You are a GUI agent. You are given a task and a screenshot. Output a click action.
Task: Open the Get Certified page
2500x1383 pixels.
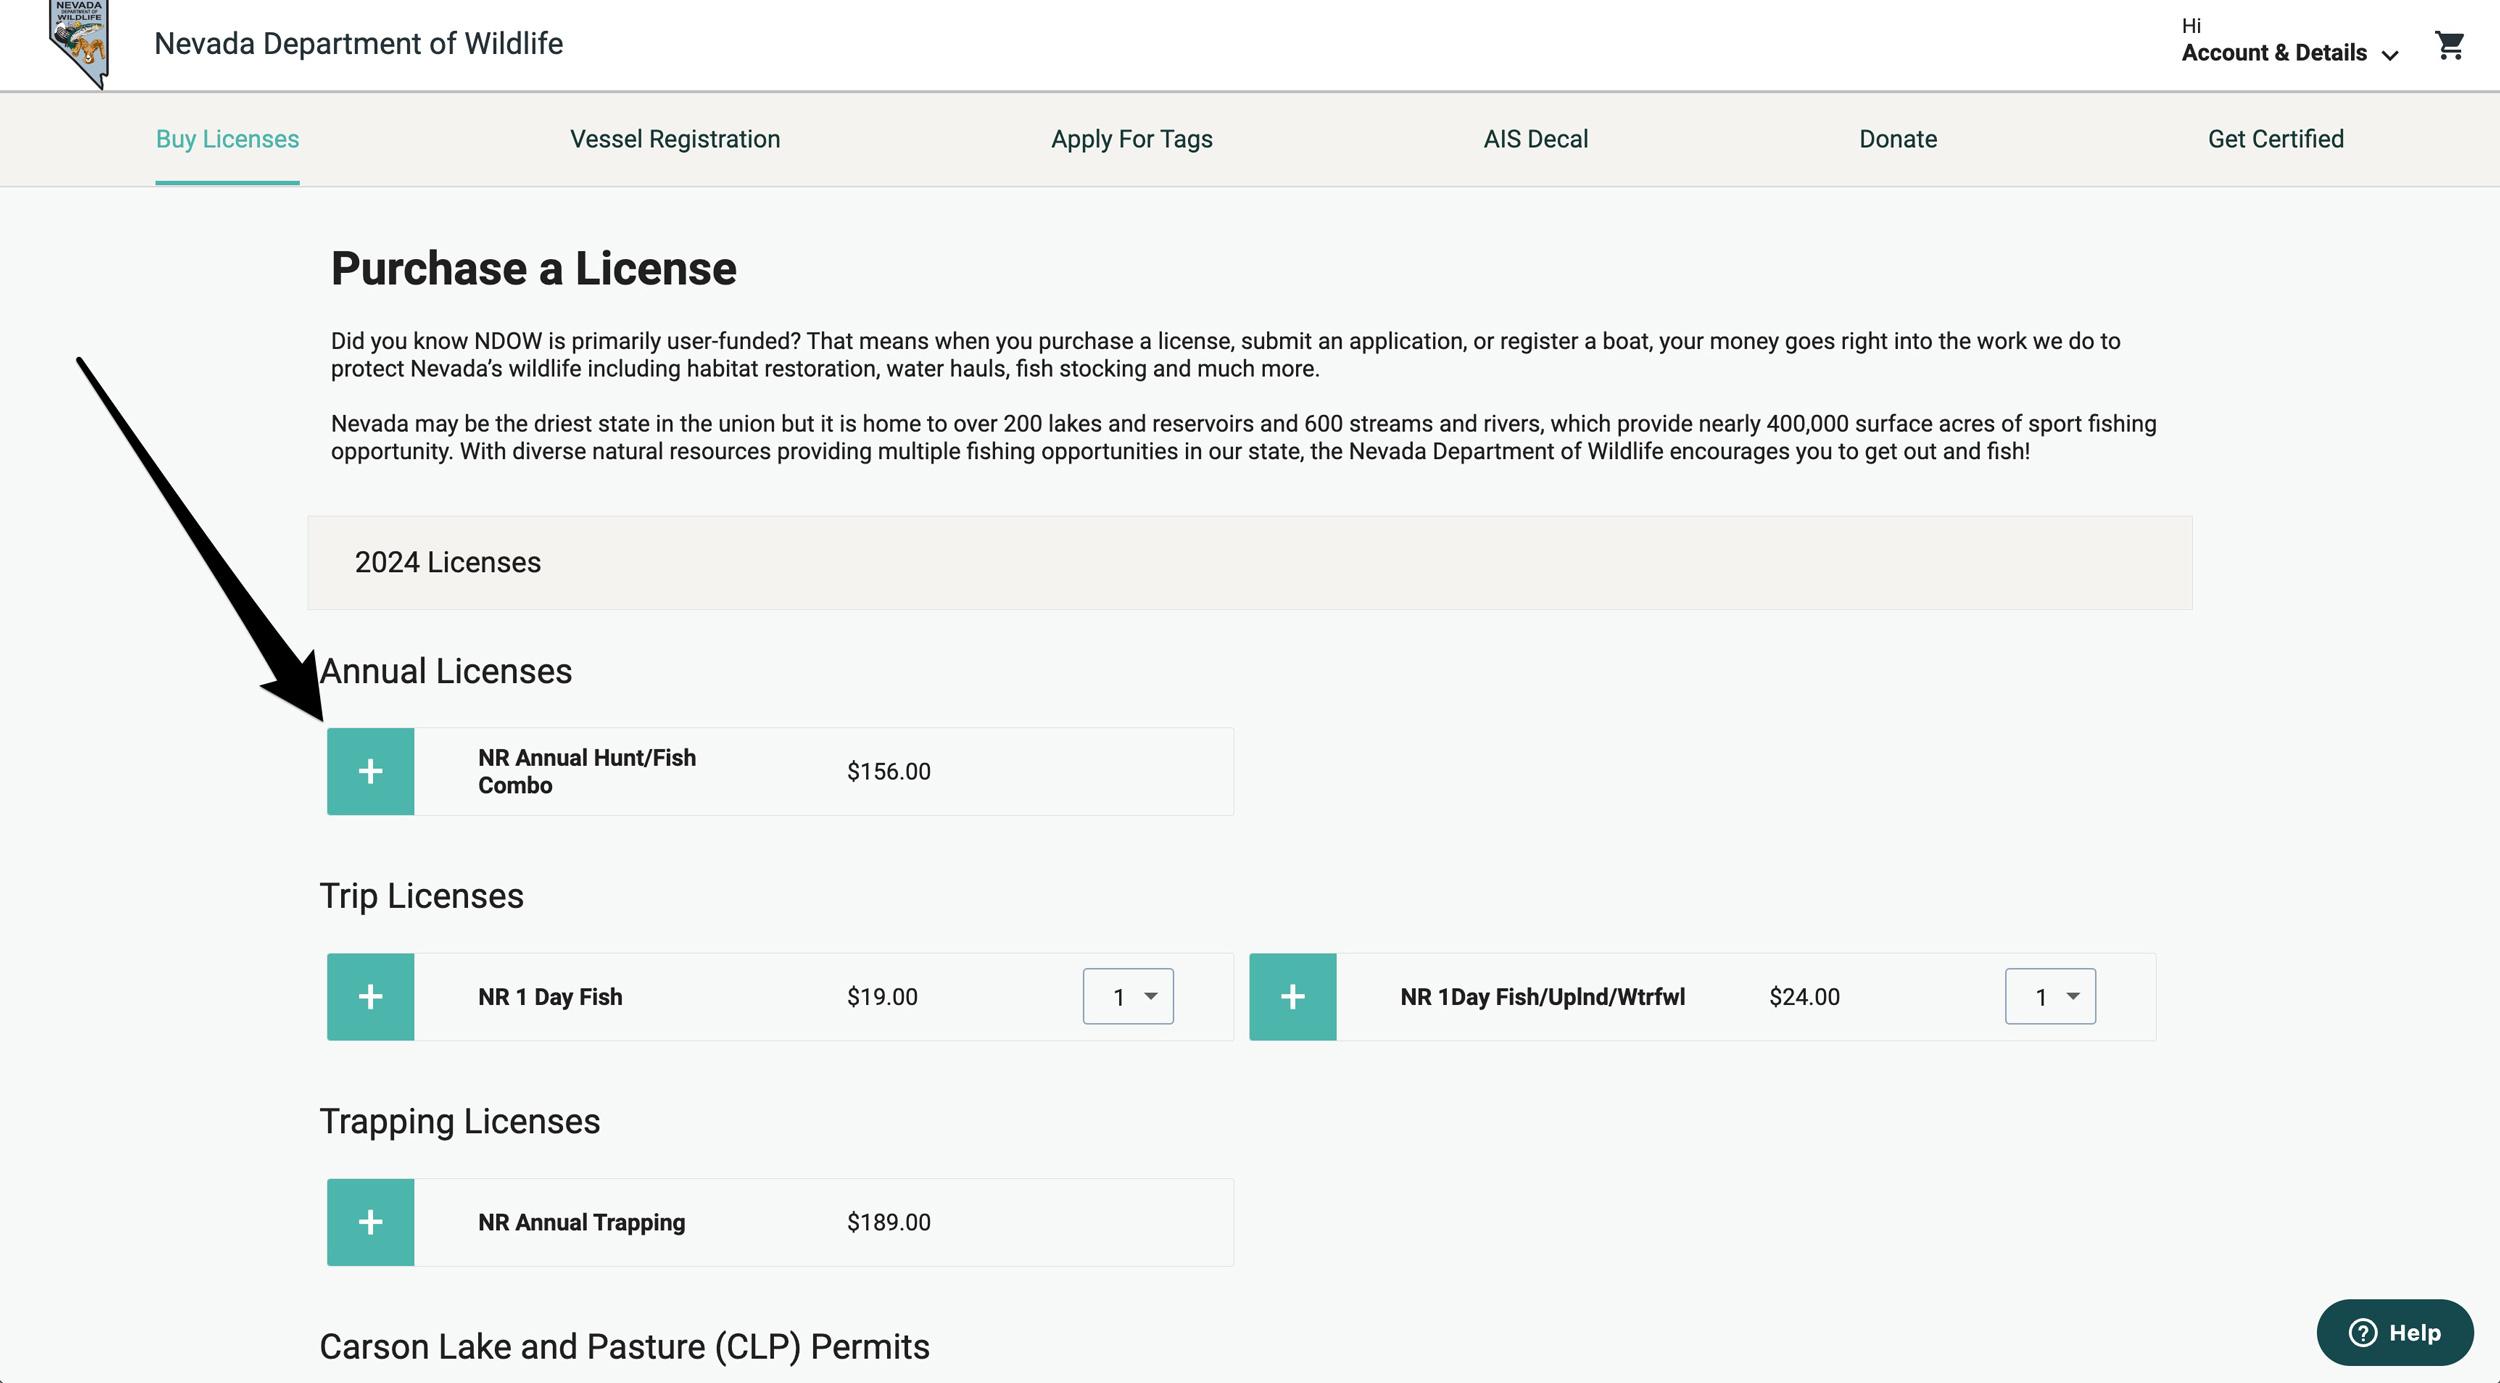click(2275, 139)
